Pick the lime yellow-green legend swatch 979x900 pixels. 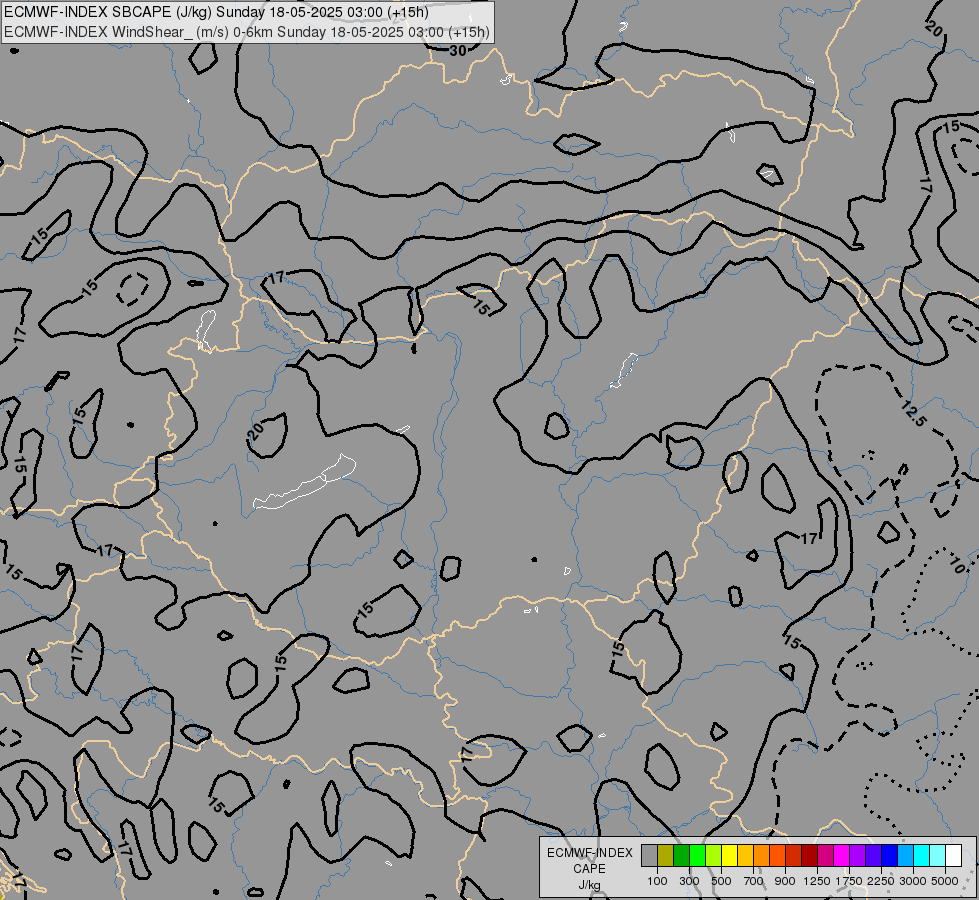pyautogui.click(x=714, y=855)
